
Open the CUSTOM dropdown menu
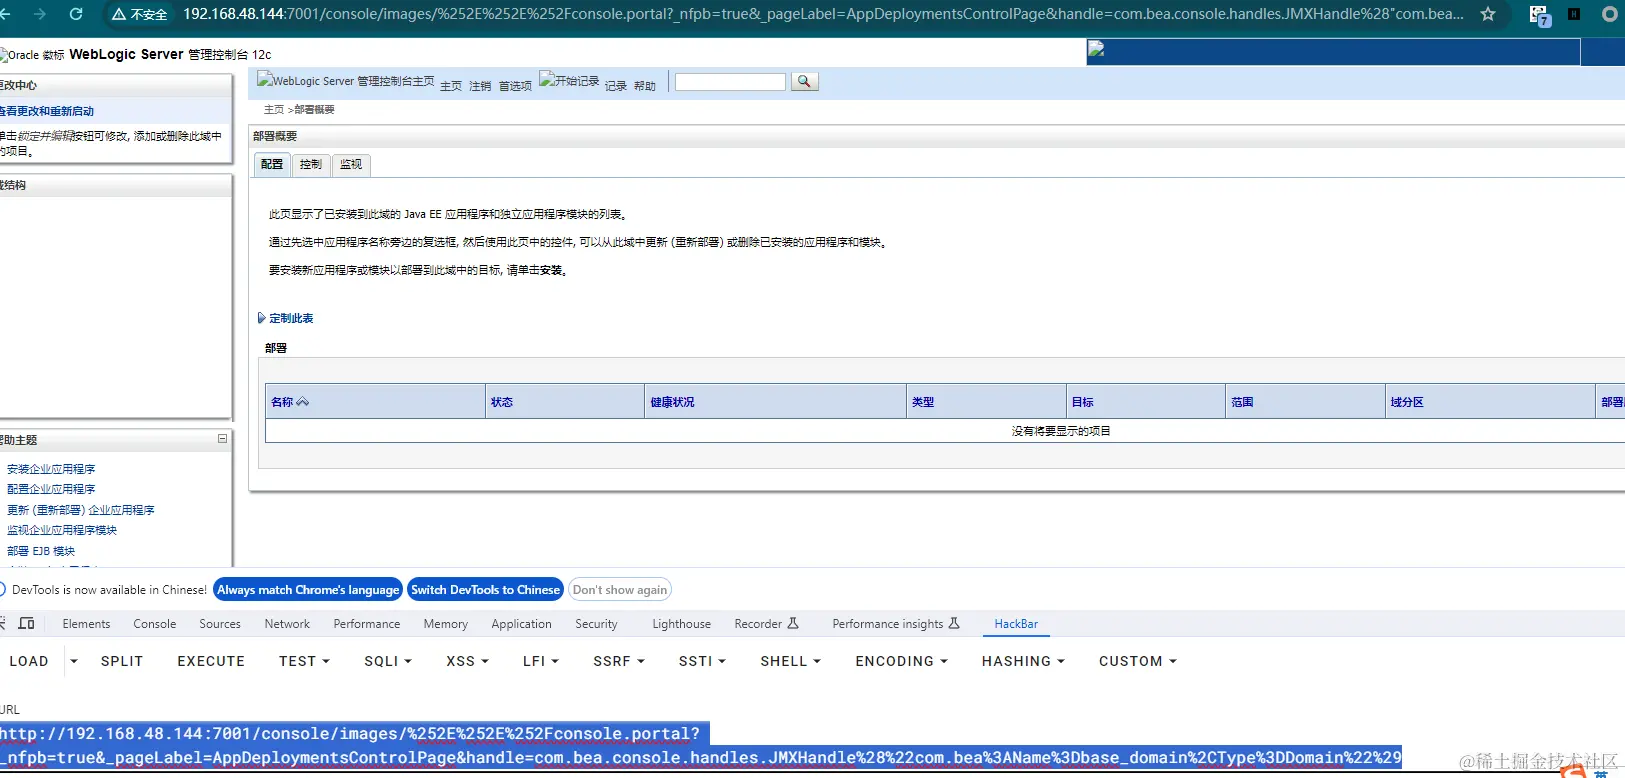(1138, 661)
